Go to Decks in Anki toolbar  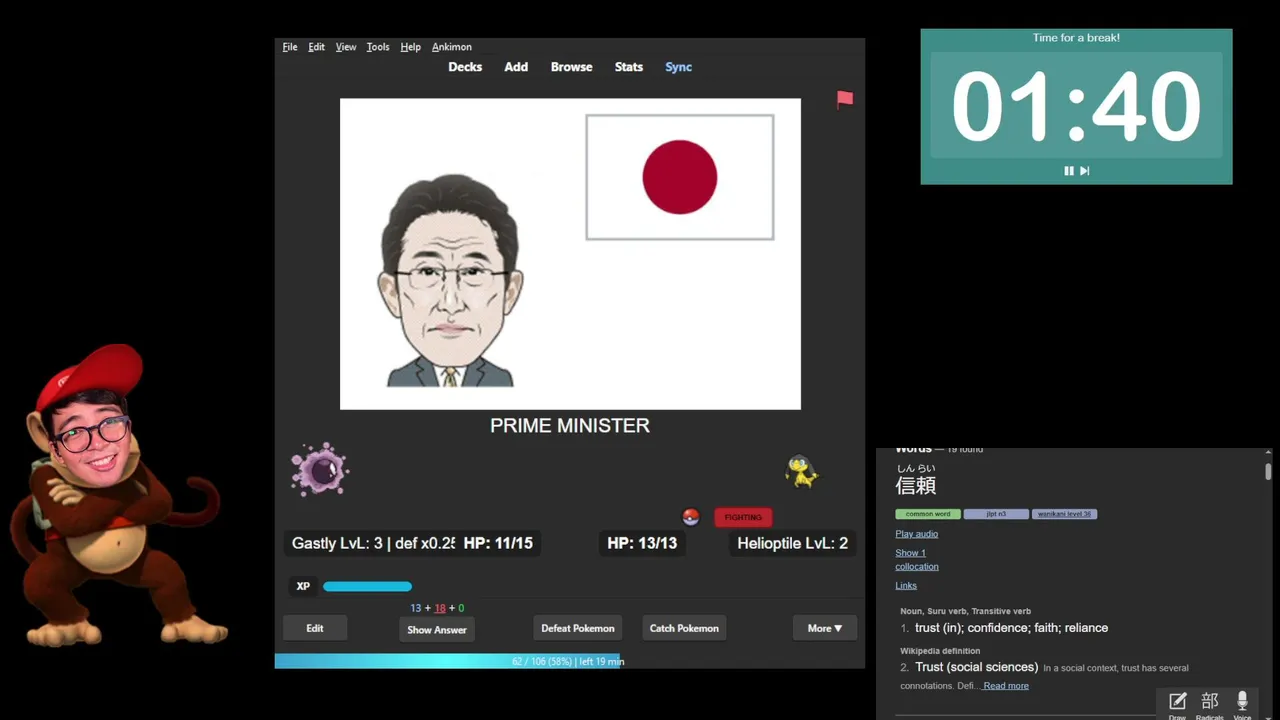coord(465,67)
